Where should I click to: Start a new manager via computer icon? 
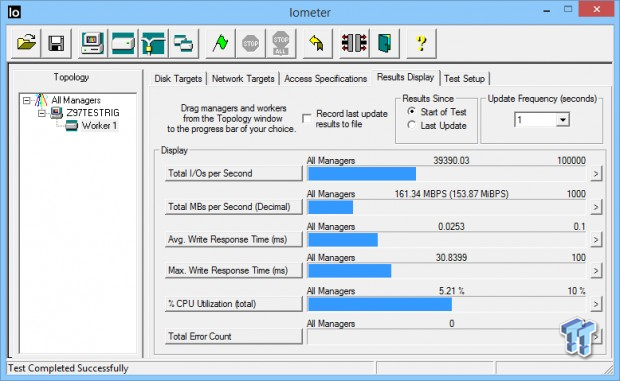93,43
